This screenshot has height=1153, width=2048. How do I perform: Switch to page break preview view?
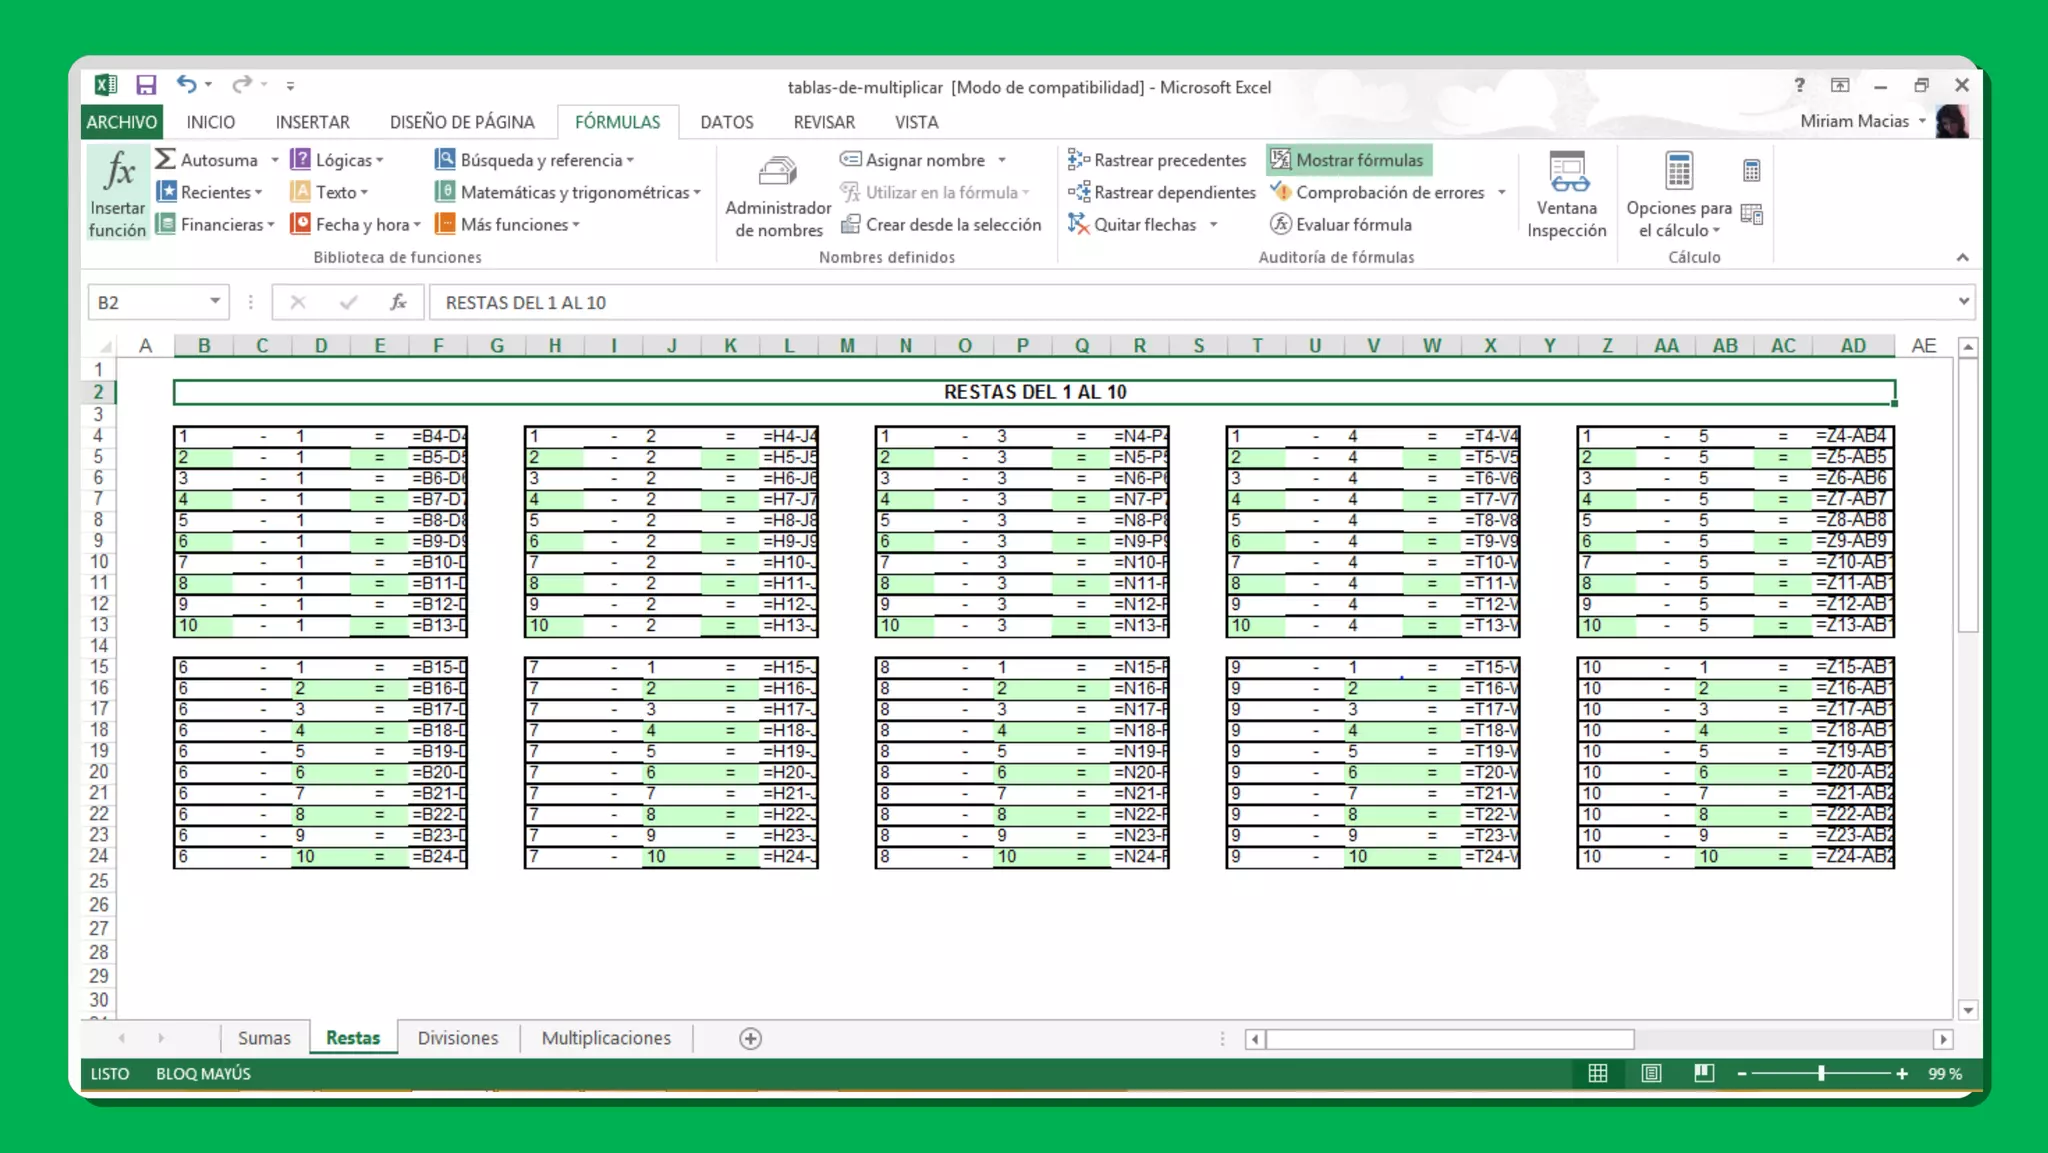point(1704,1073)
